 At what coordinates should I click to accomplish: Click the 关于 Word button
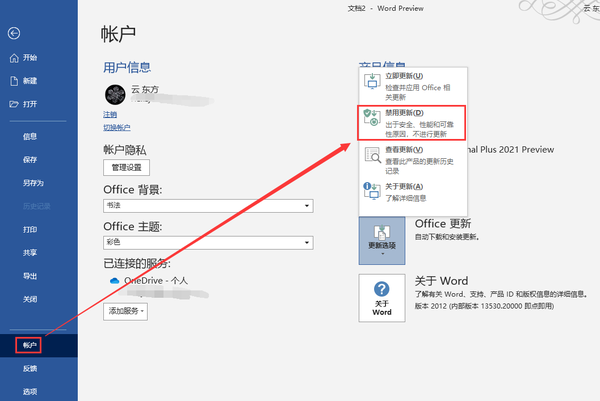coord(382,298)
